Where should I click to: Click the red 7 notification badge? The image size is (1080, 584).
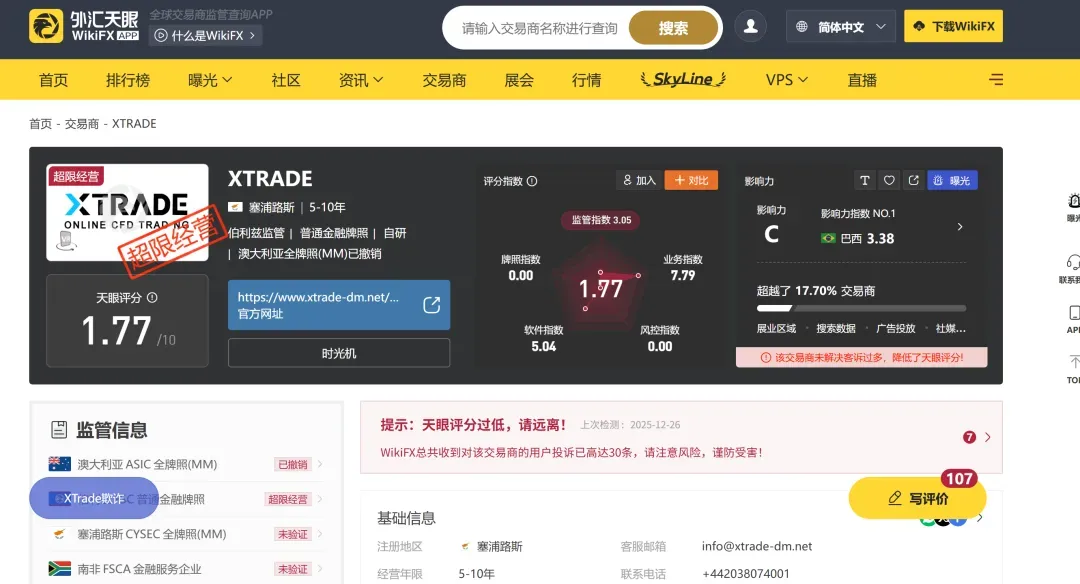969,437
